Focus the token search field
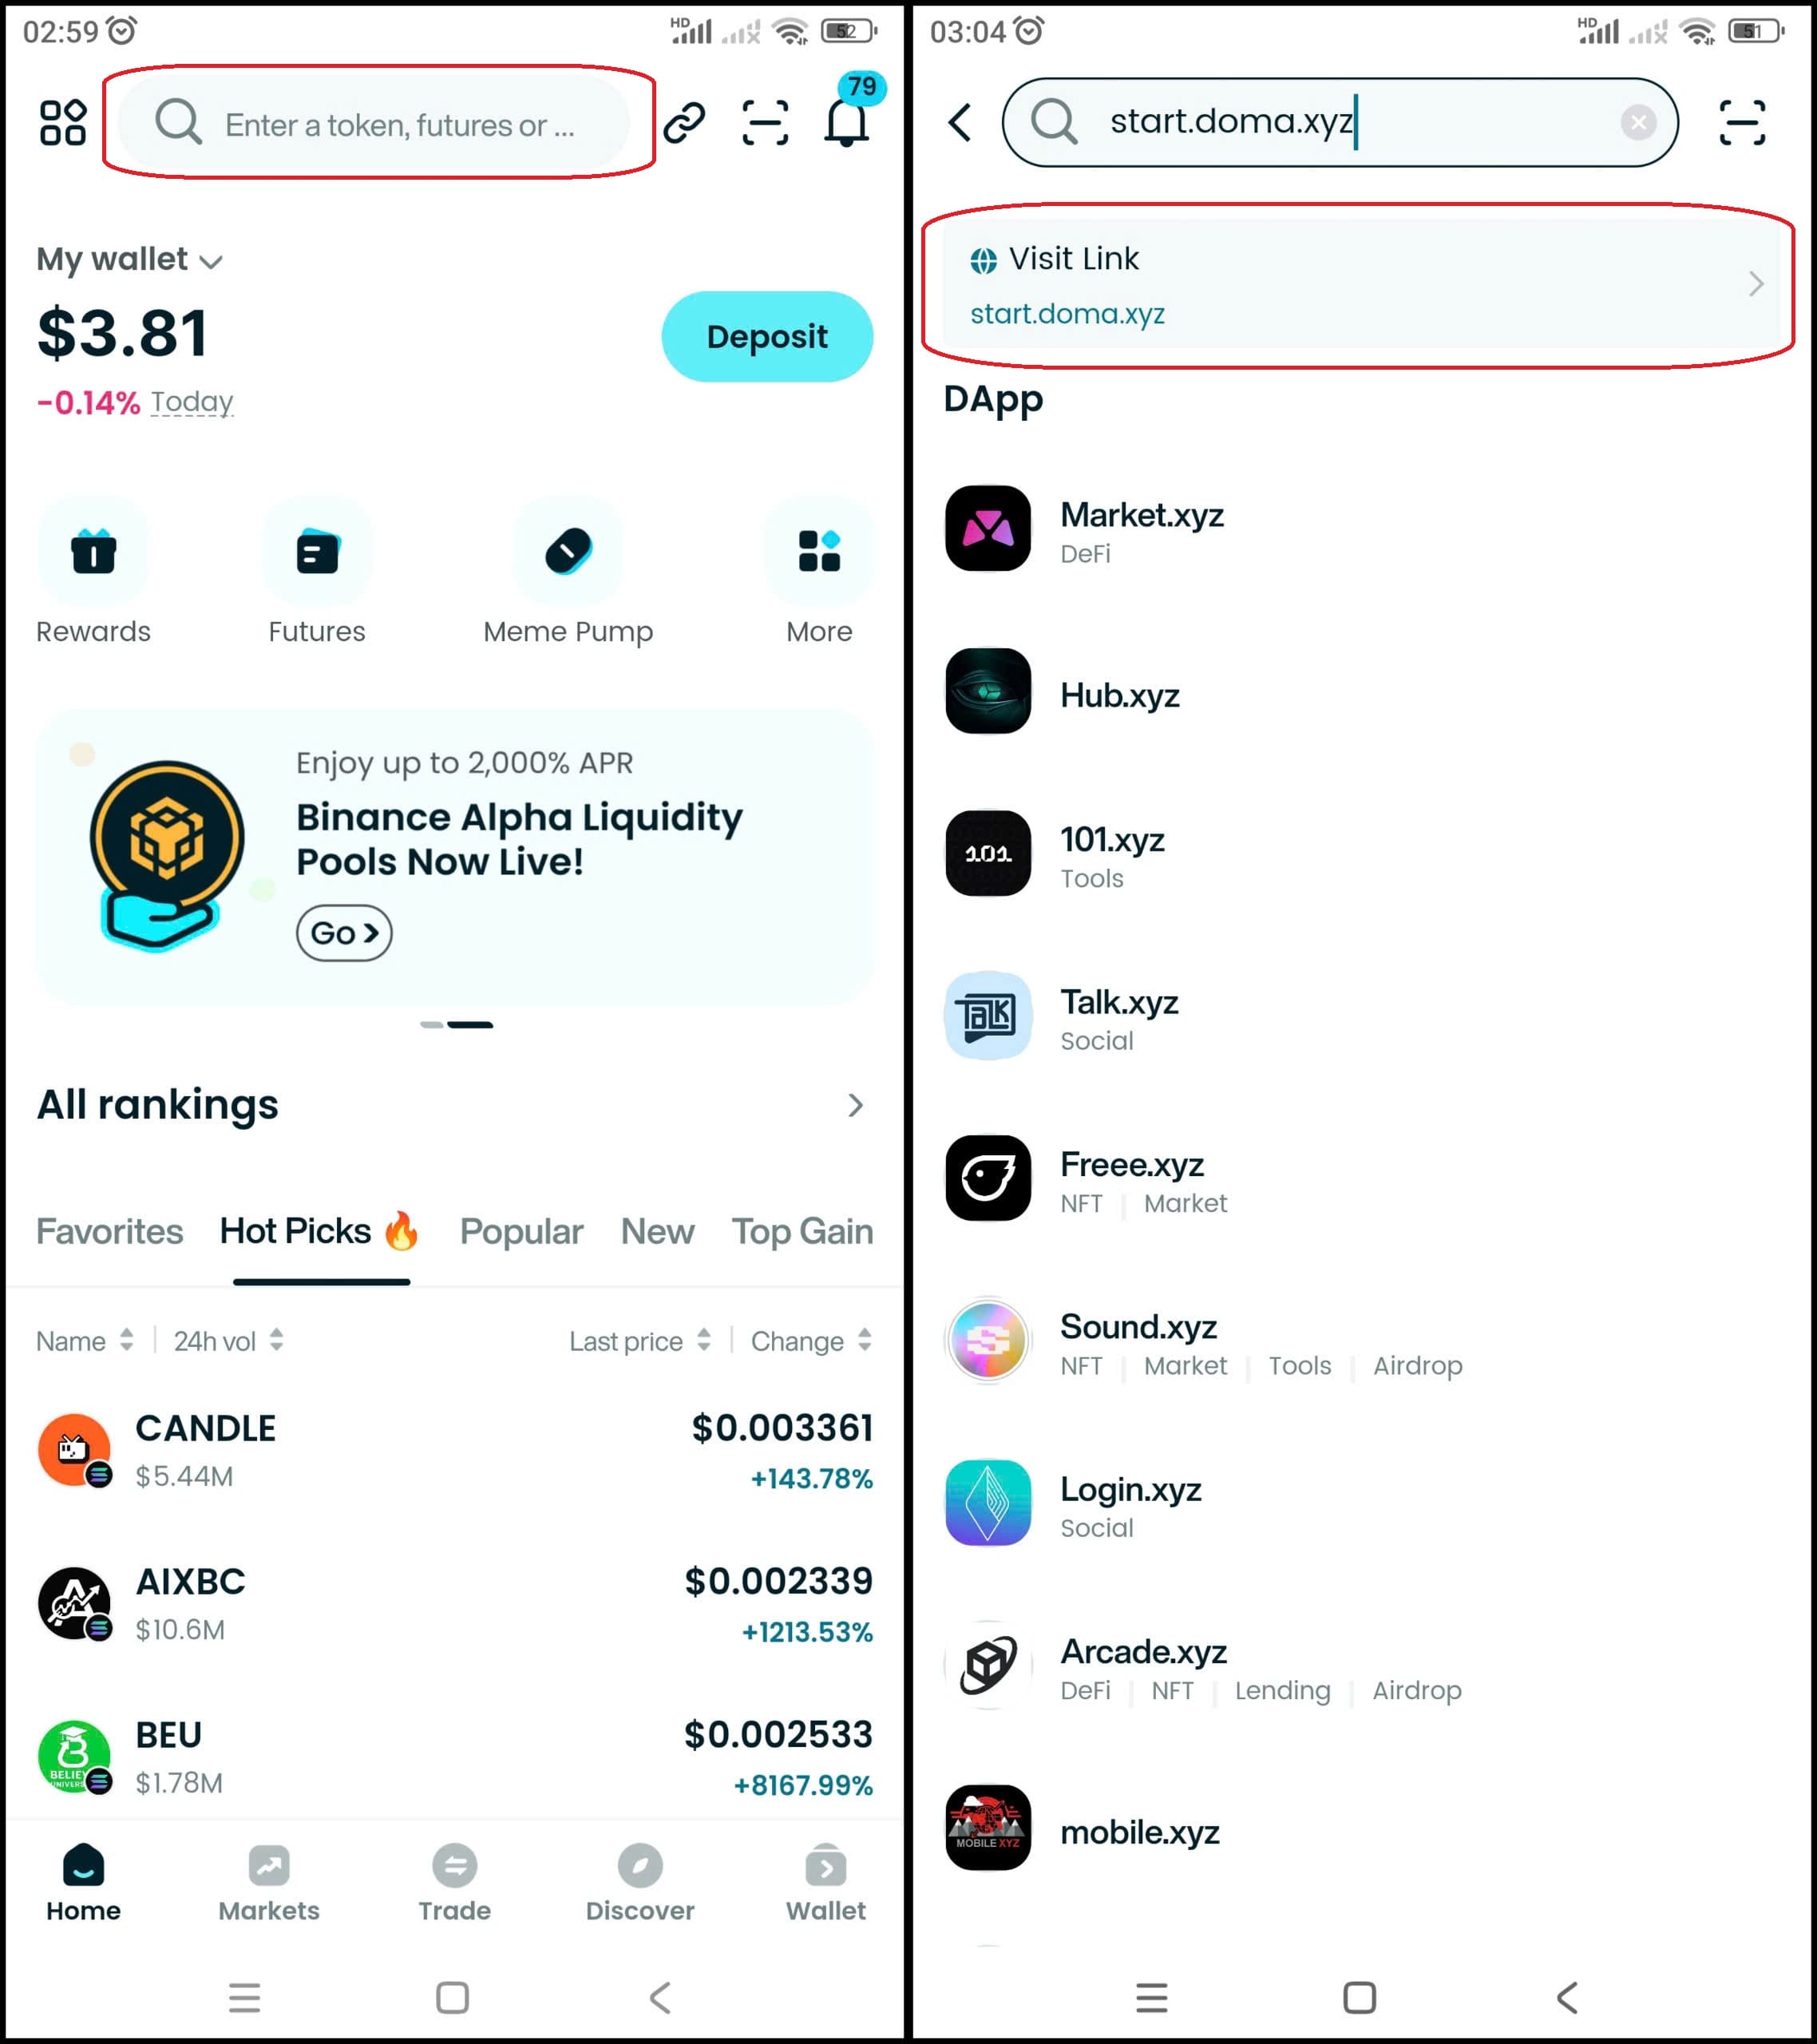1817x2044 pixels. click(x=374, y=124)
